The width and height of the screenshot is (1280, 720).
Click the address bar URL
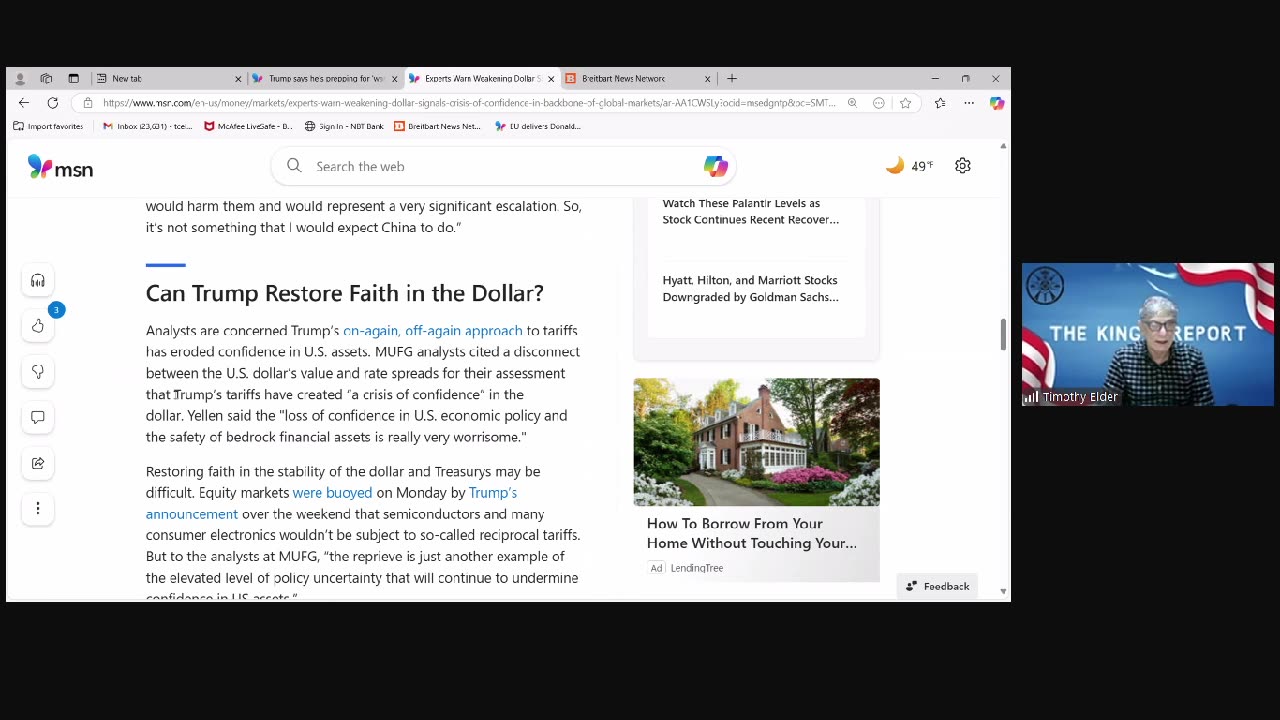tap(468, 103)
